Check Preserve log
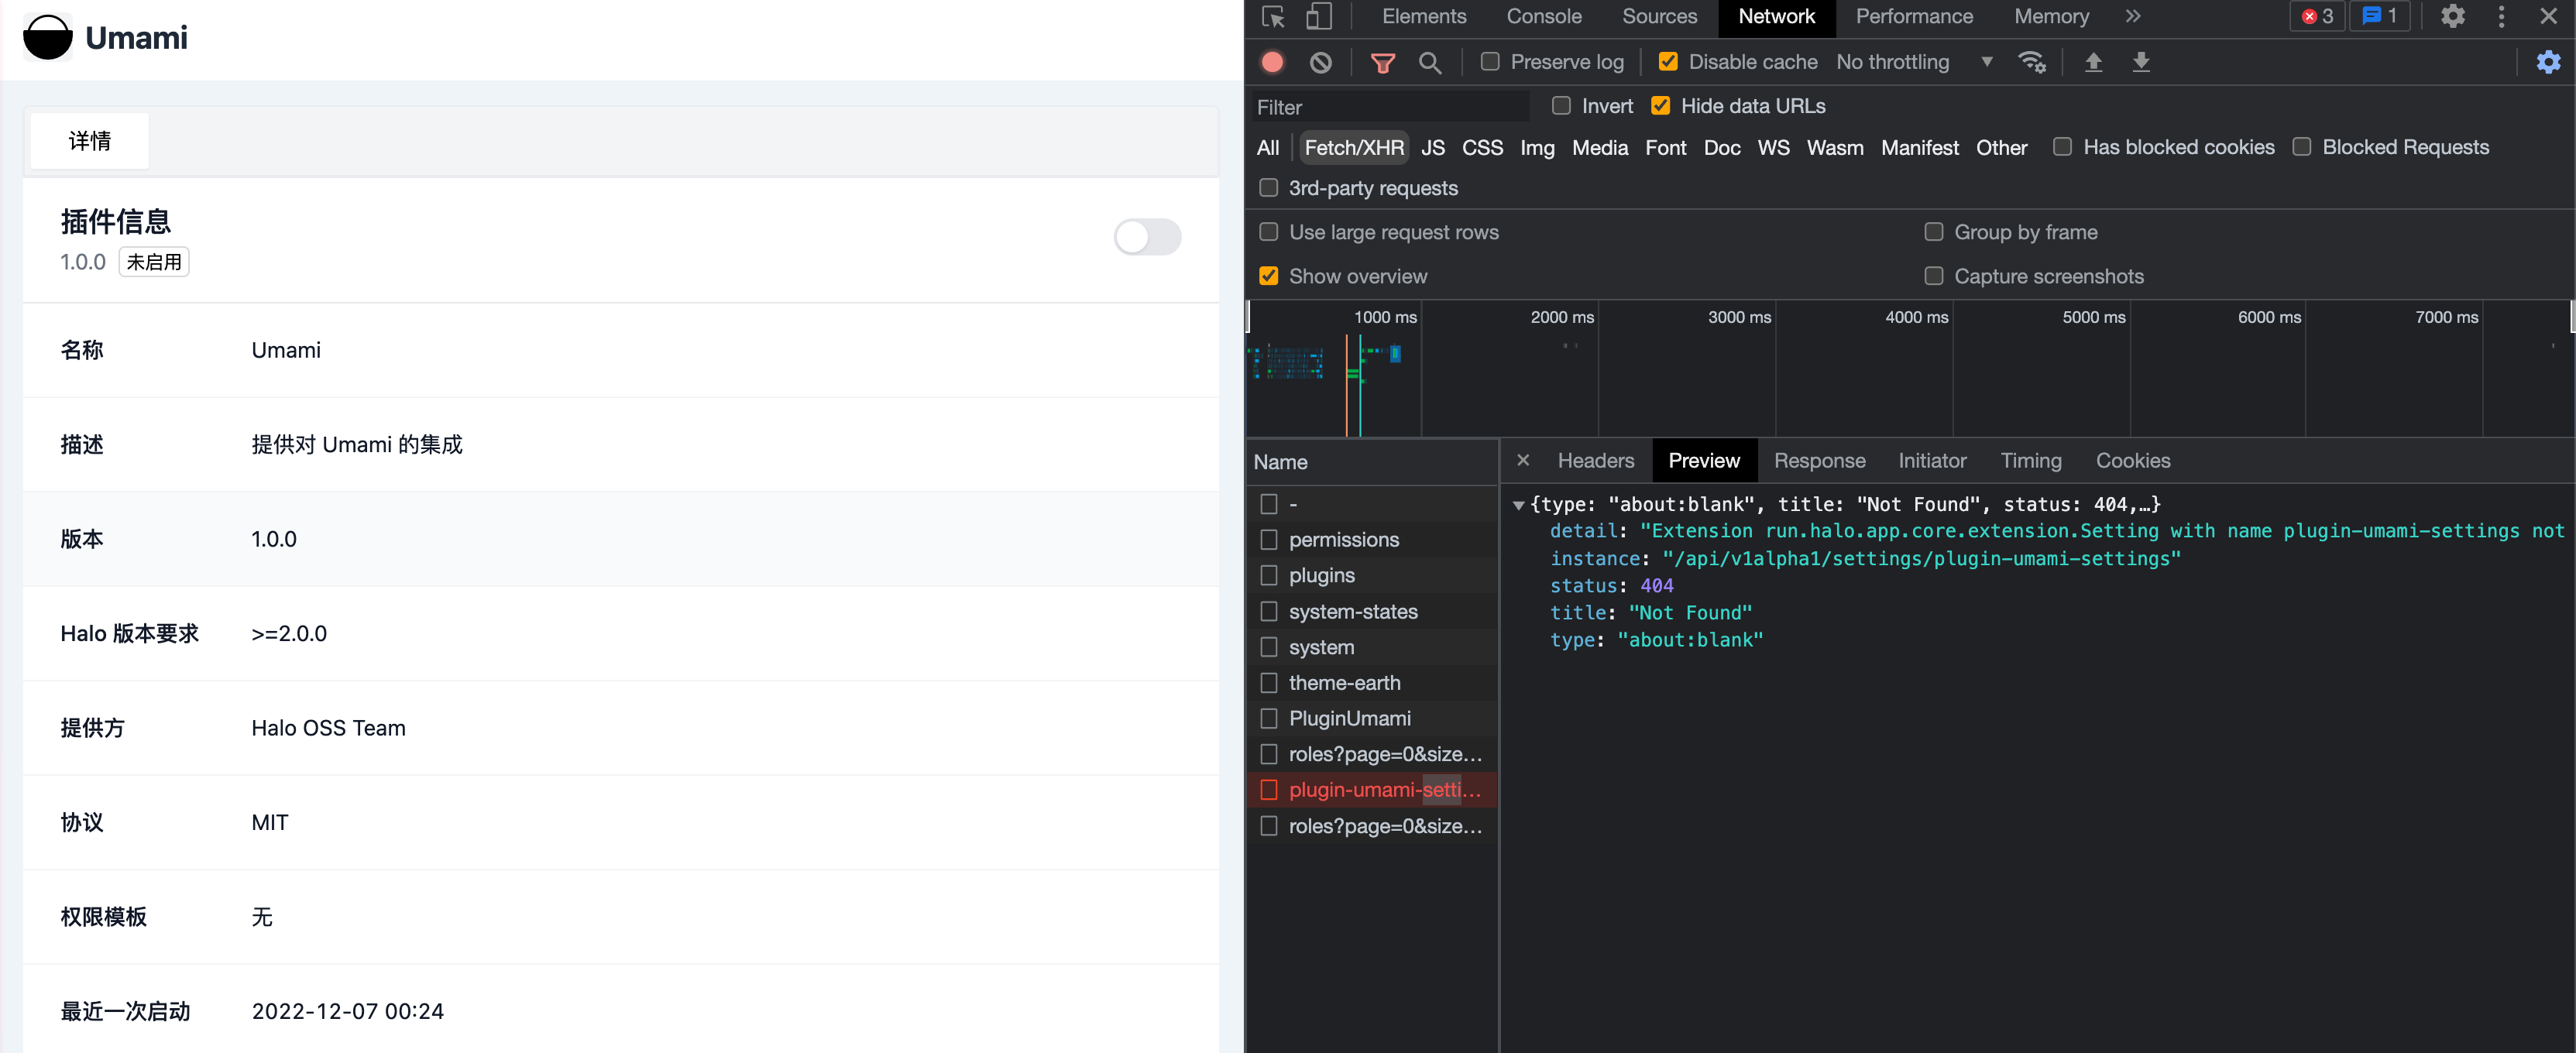The height and width of the screenshot is (1053, 2576). (x=1490, y=62)
